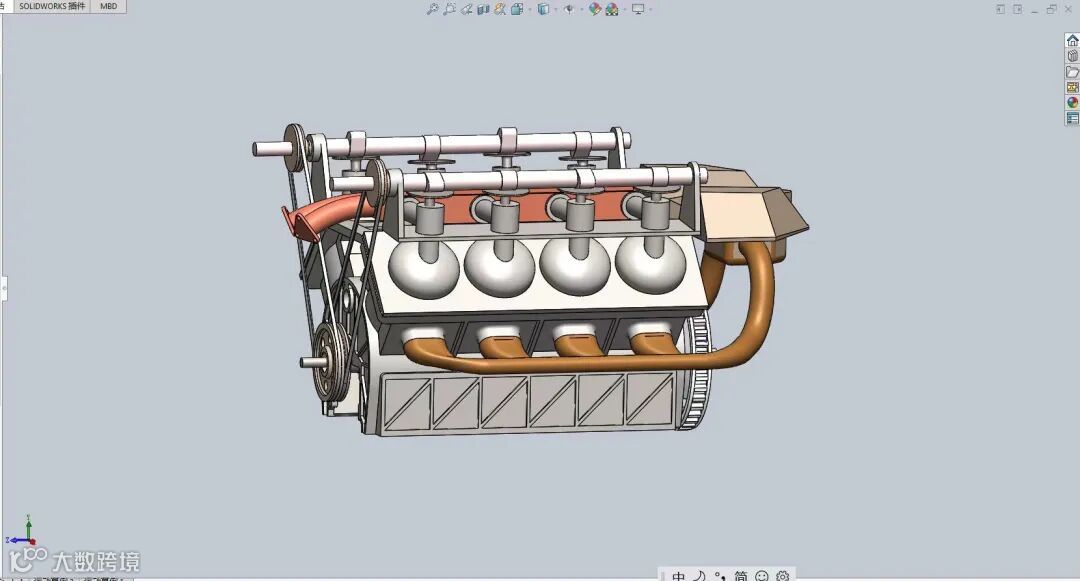The image size is (1080, 581).
Task: Open the SOLIDWORKS Resources home tab
Action: 1072,40
